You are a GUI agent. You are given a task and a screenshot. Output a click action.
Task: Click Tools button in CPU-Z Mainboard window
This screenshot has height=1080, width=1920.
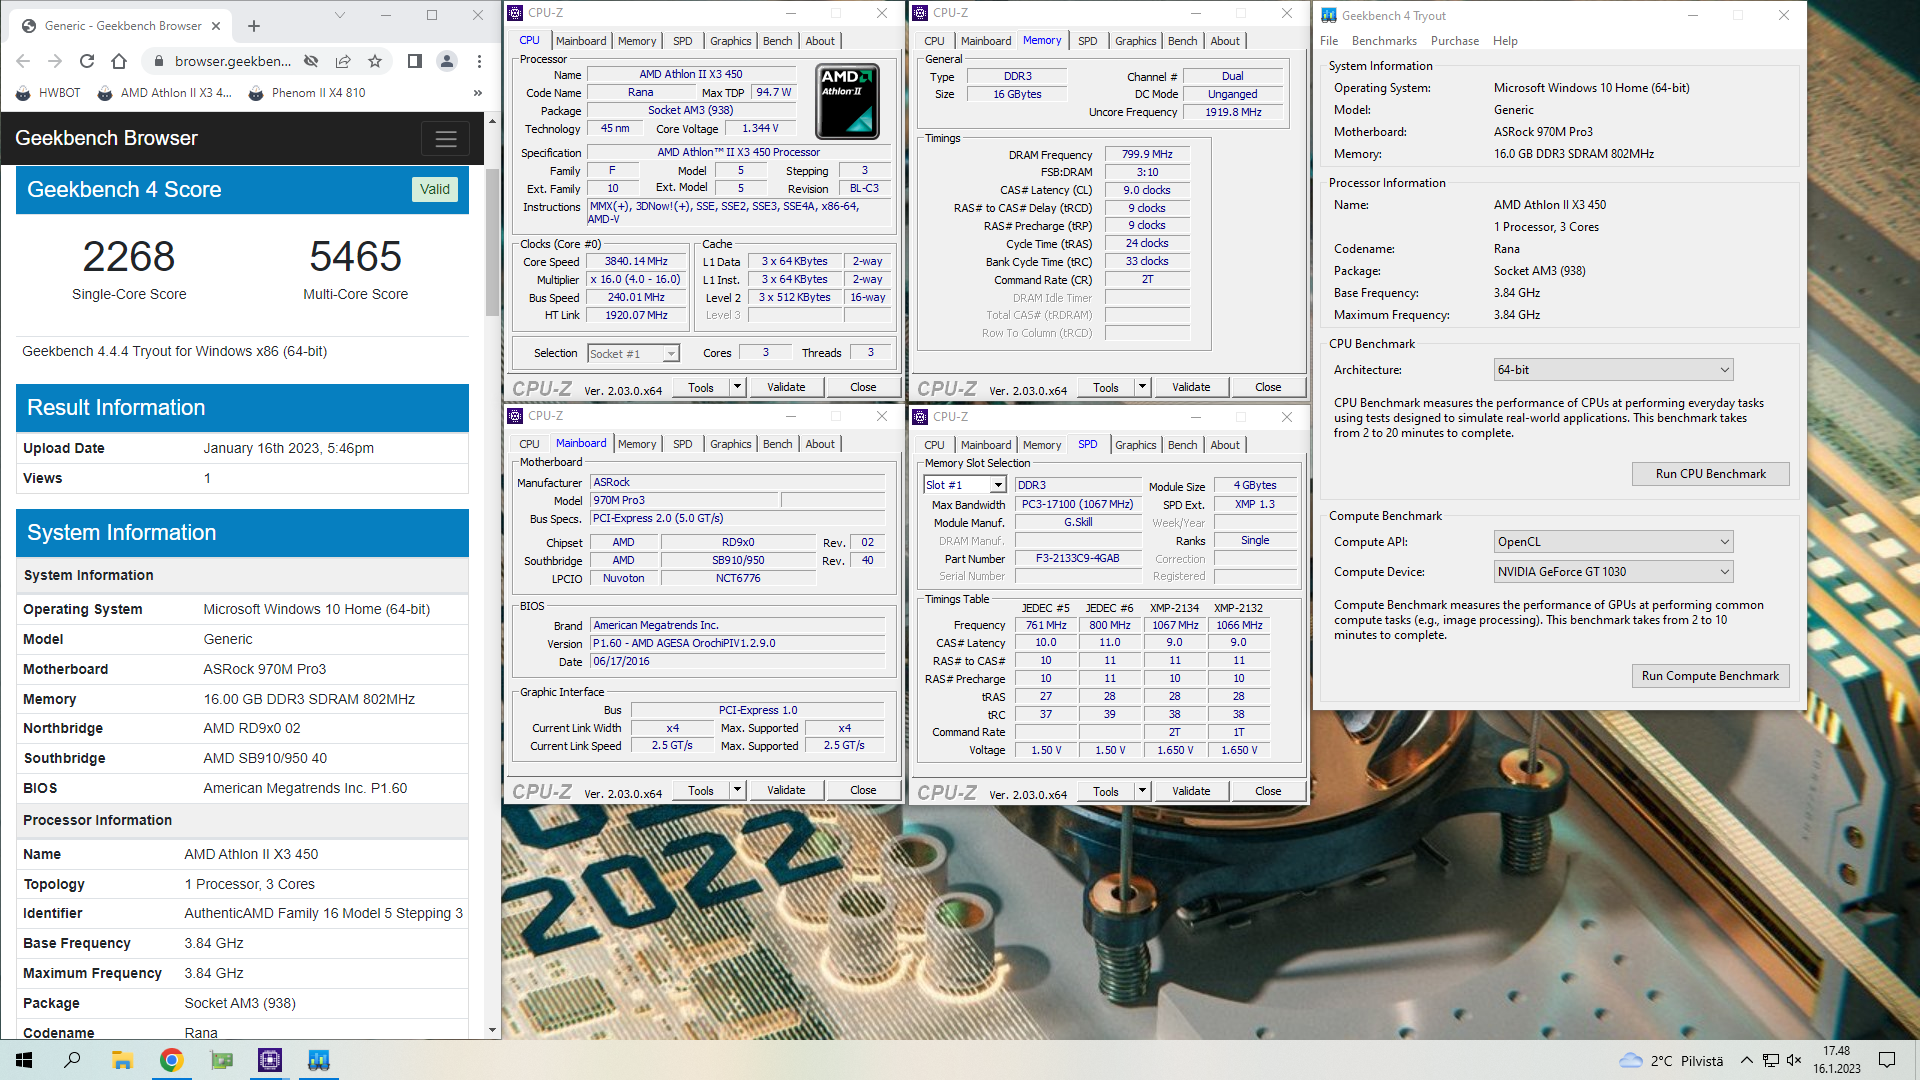pyautogui.click(x=701, y=790)
